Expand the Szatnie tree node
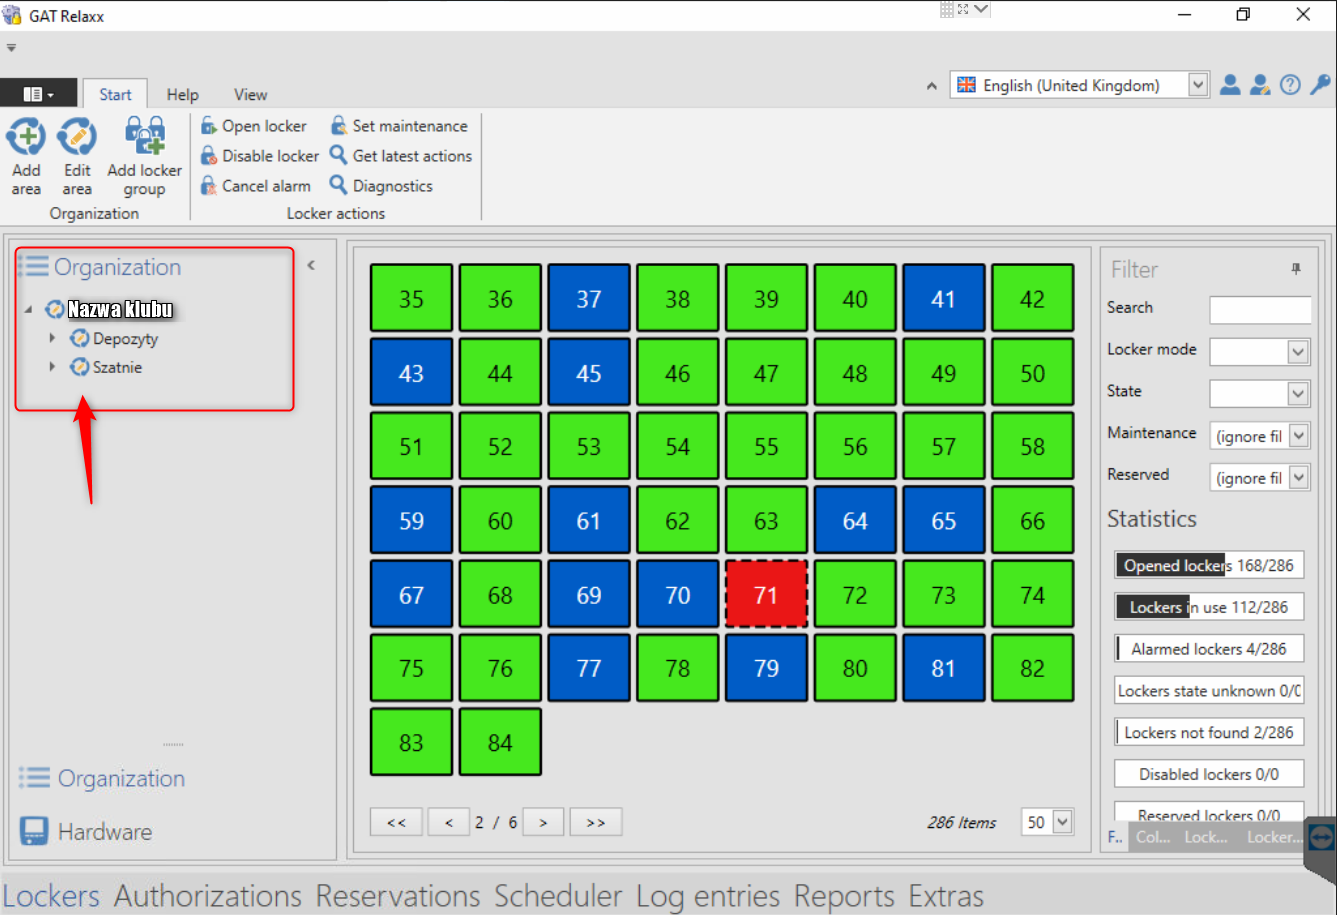The width and height of the screenshot is (1337, 915). pyautogui.click(x=52, y=367)
